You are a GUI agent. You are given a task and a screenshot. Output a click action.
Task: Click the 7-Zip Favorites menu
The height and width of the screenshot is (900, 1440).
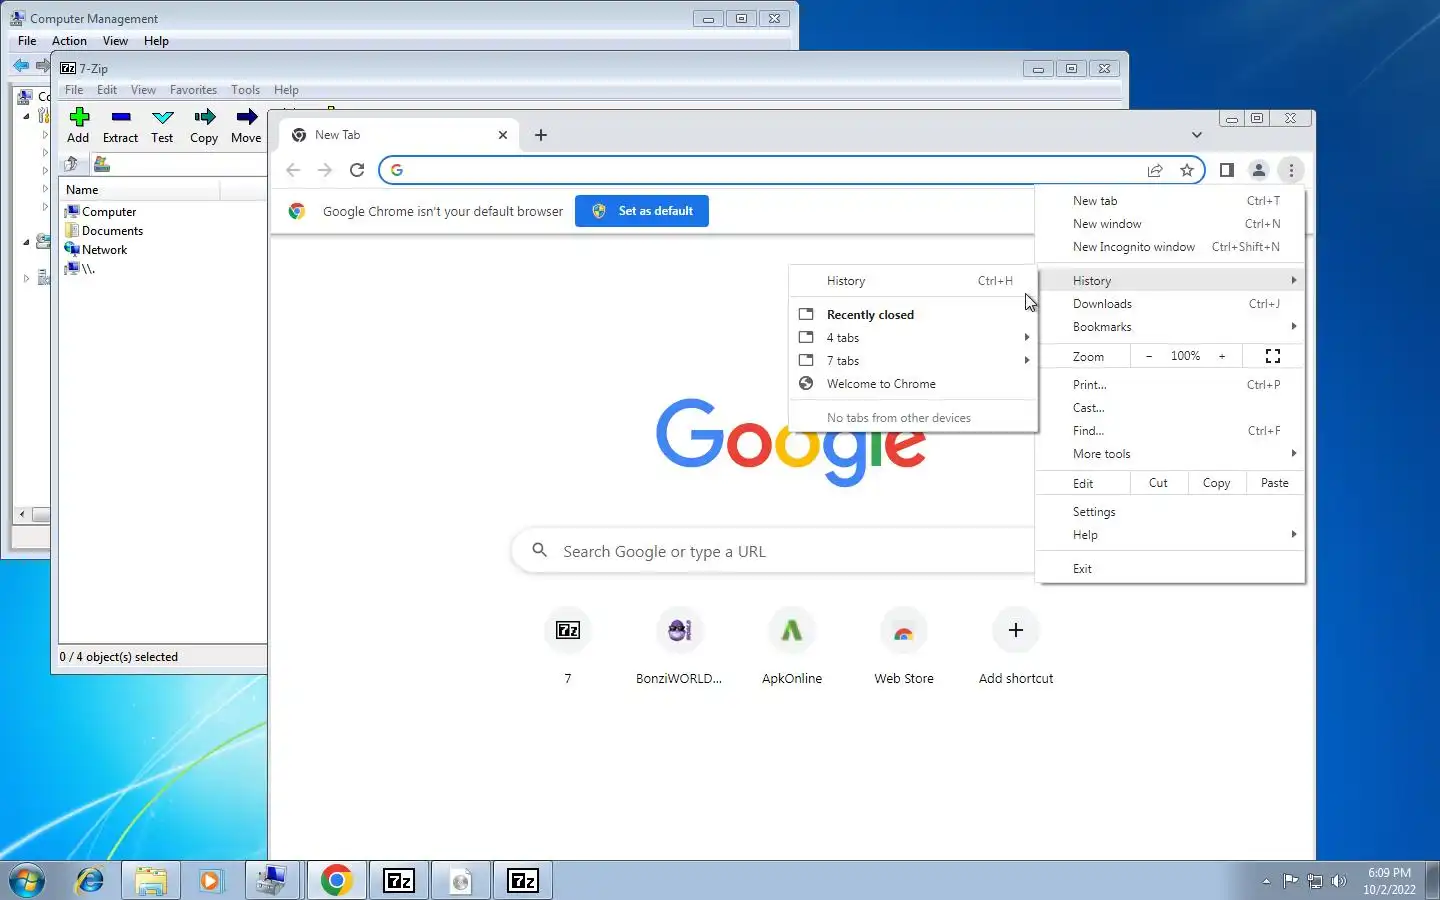pyautogui.click(x=193, y=90)
